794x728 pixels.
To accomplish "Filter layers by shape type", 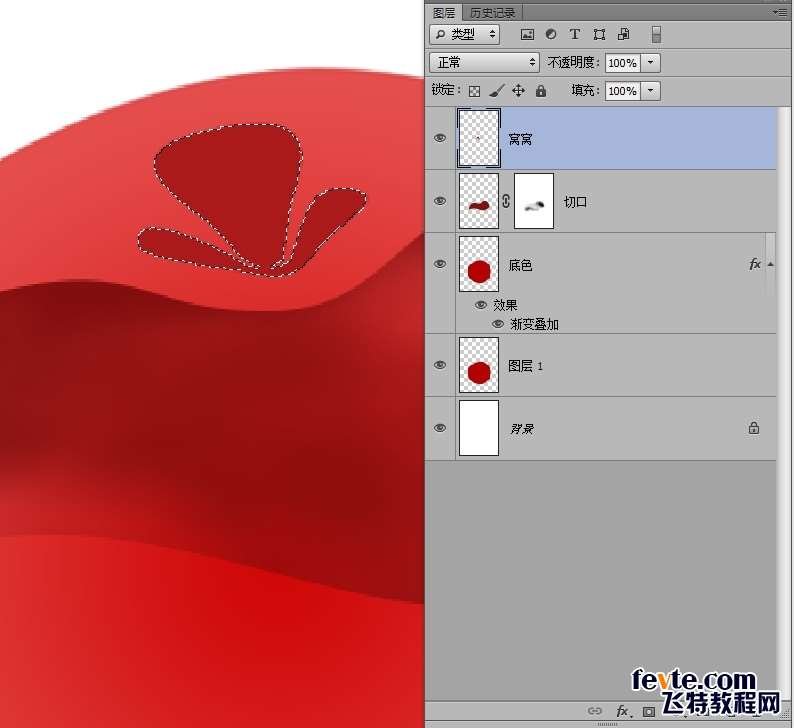I will 599,35.
